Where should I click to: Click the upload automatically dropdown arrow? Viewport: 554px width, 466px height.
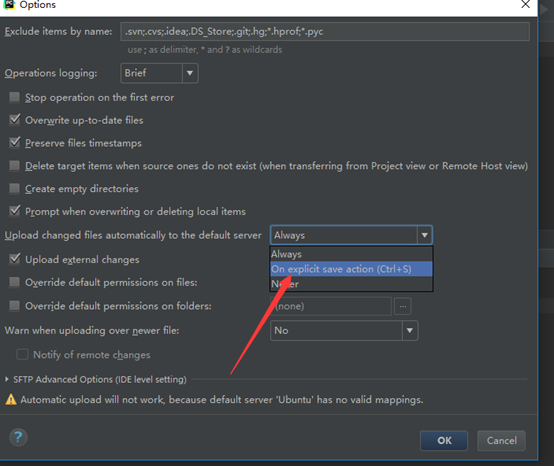click(x=424, y=235)
